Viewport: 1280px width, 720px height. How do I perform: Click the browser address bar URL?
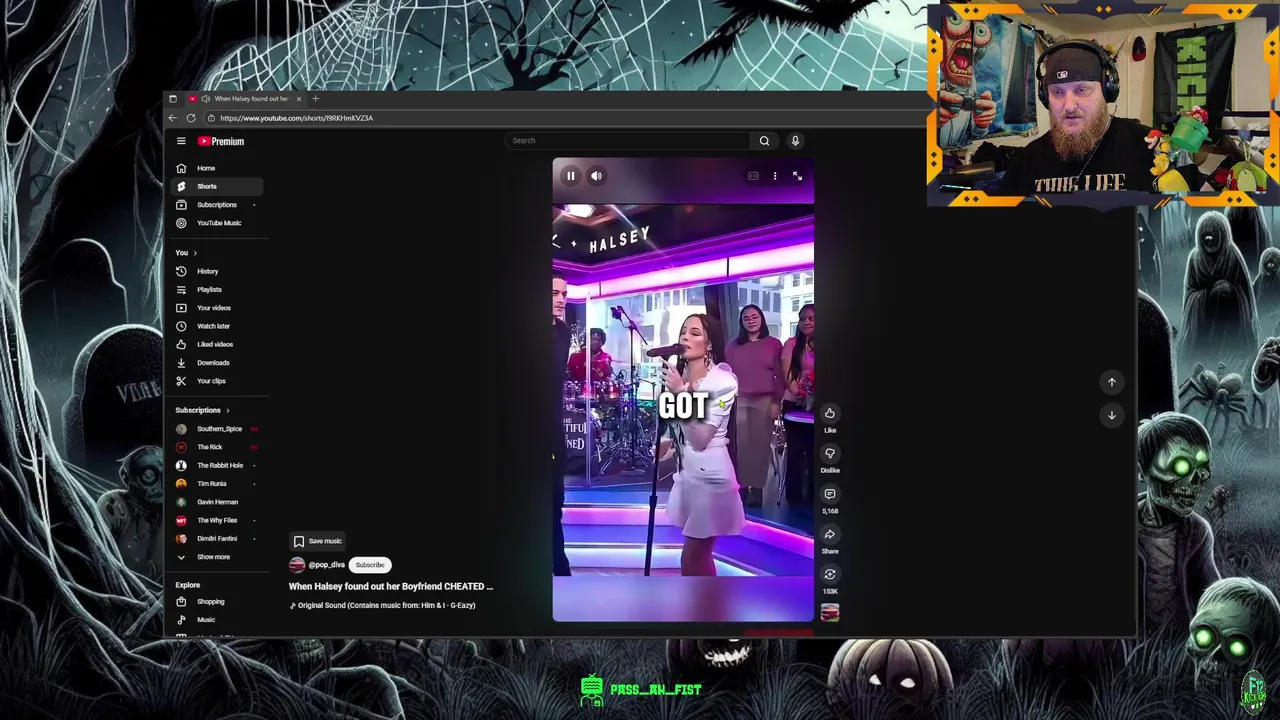pyautogui.click(x=296, y=118)
